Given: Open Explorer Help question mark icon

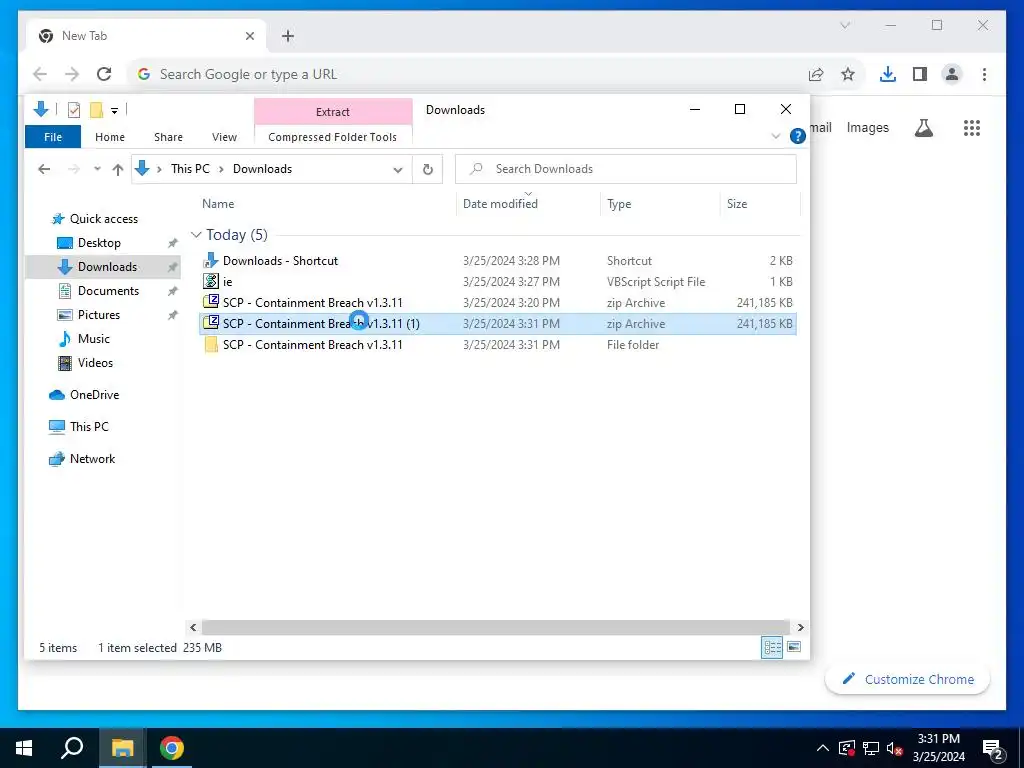Looking at the screenshot, I should point(797,136).
